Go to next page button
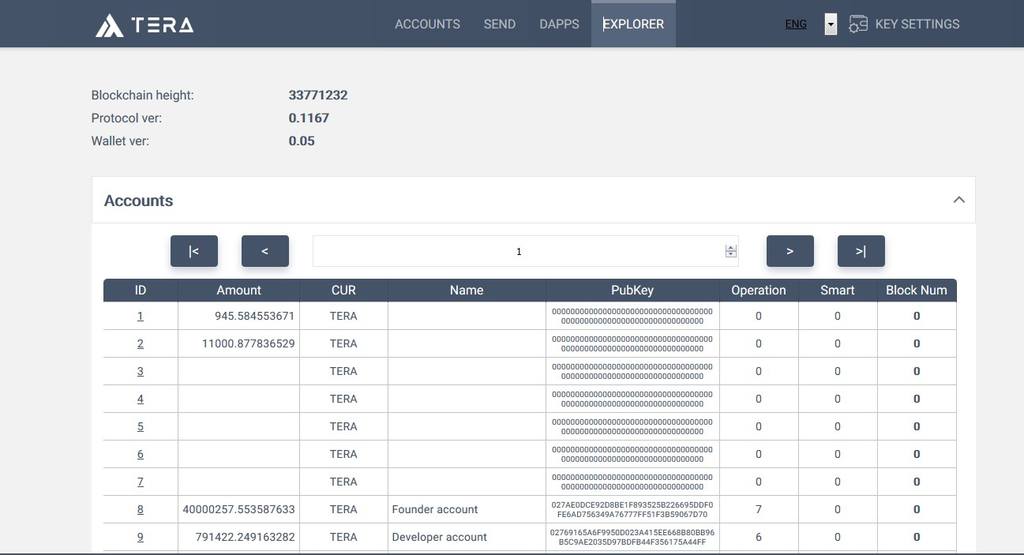The width and height of the screenshot is (1024, 555). tap(790, 251)
